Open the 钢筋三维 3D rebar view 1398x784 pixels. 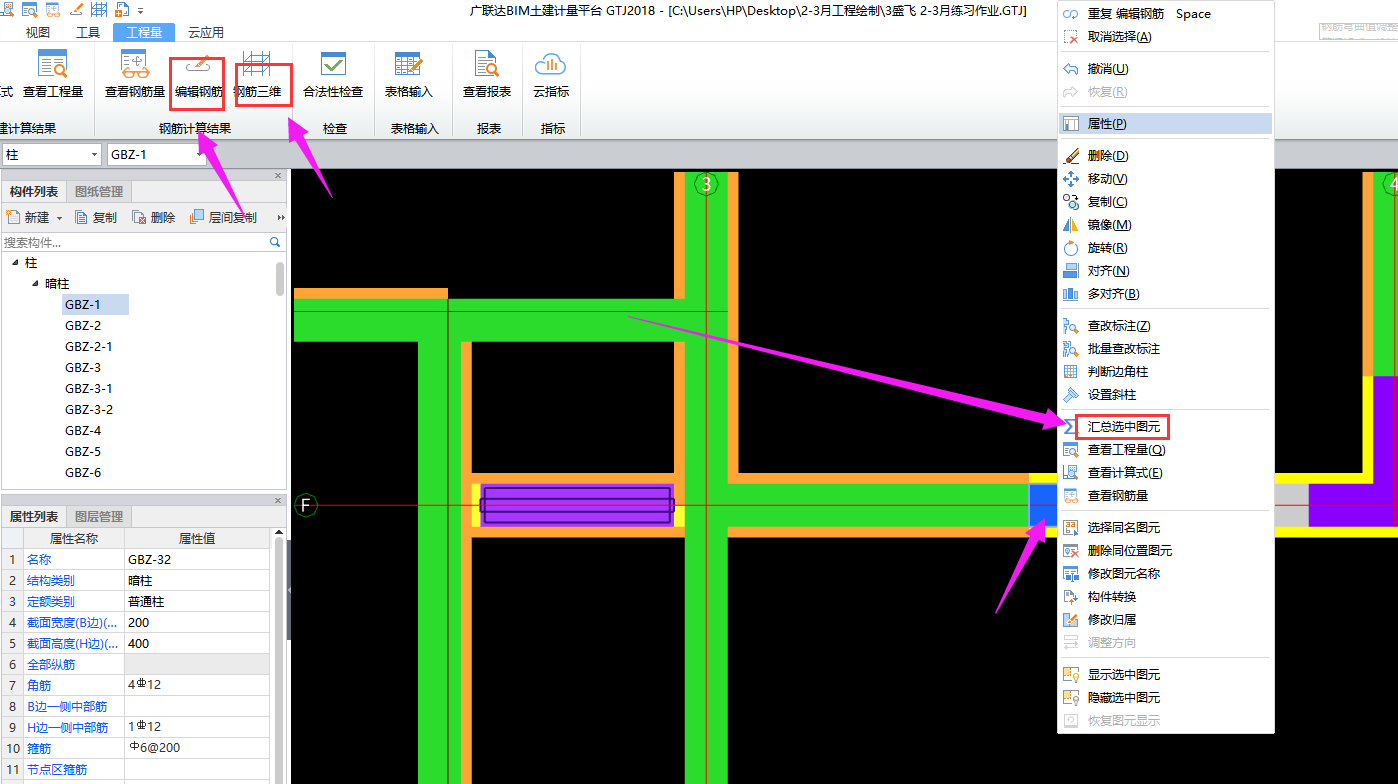(258, 74)
